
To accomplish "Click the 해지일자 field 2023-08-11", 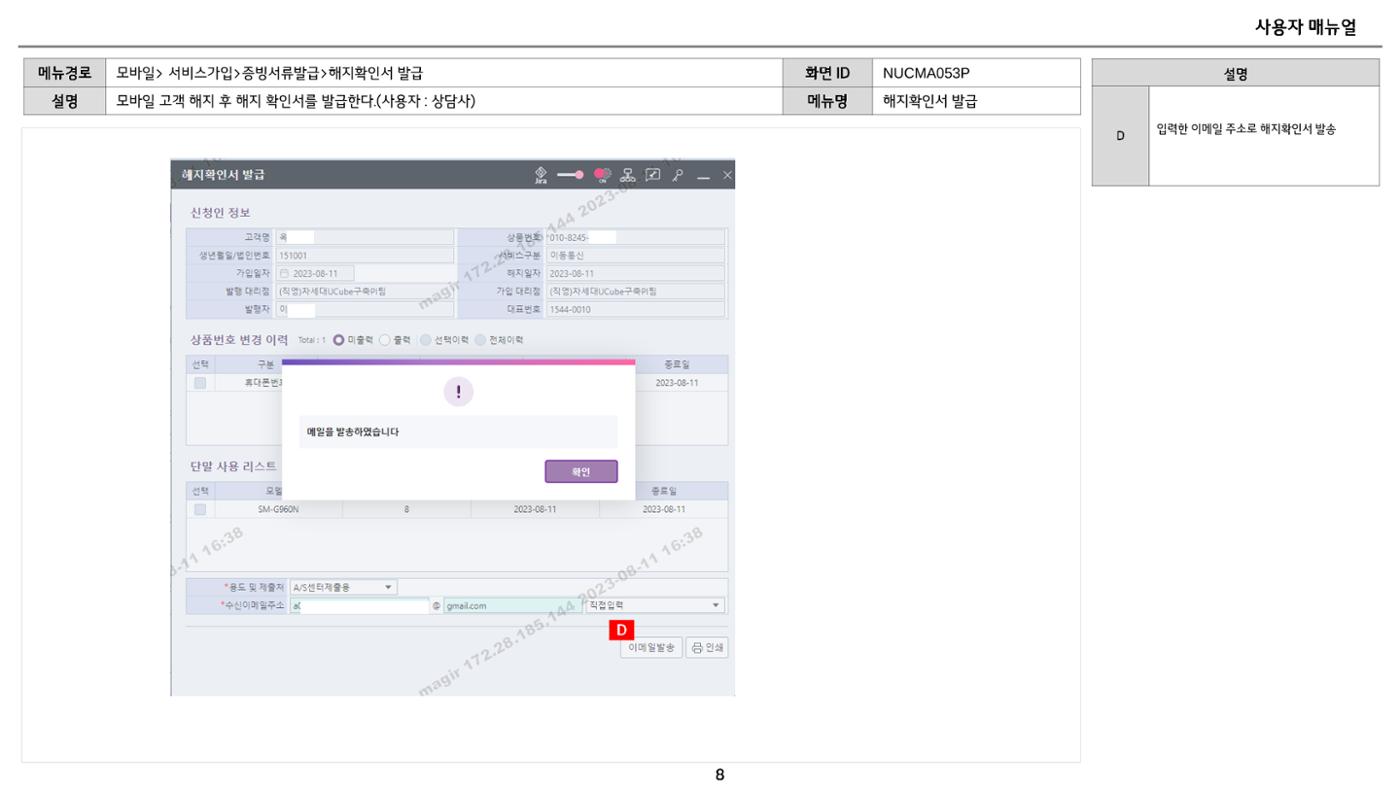I will pyautogui.click(x=635, y=273).
